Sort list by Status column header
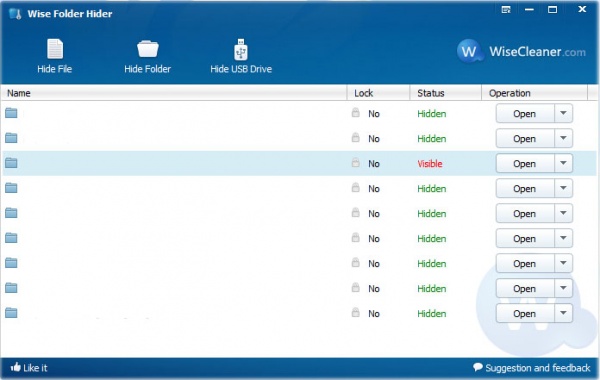Viewport: 600px width, 380px height. coord(445,93)
